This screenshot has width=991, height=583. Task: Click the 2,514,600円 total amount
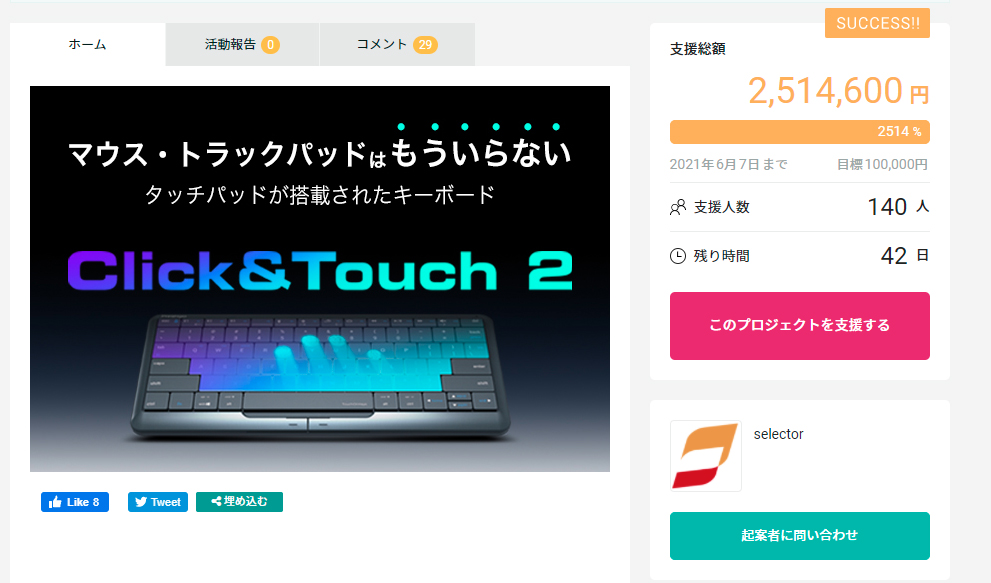839,91
